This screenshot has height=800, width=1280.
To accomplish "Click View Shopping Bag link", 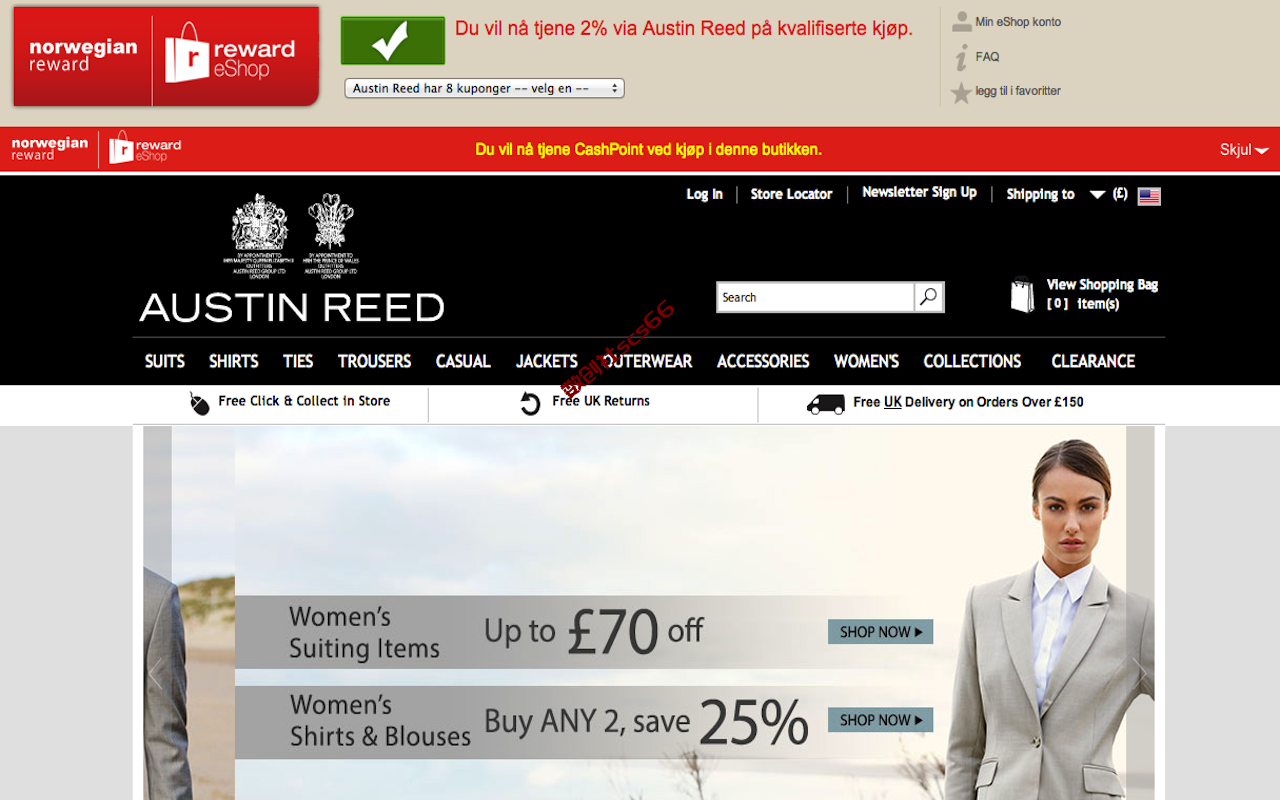I will pyautogui.click(x=1102, y=285).
